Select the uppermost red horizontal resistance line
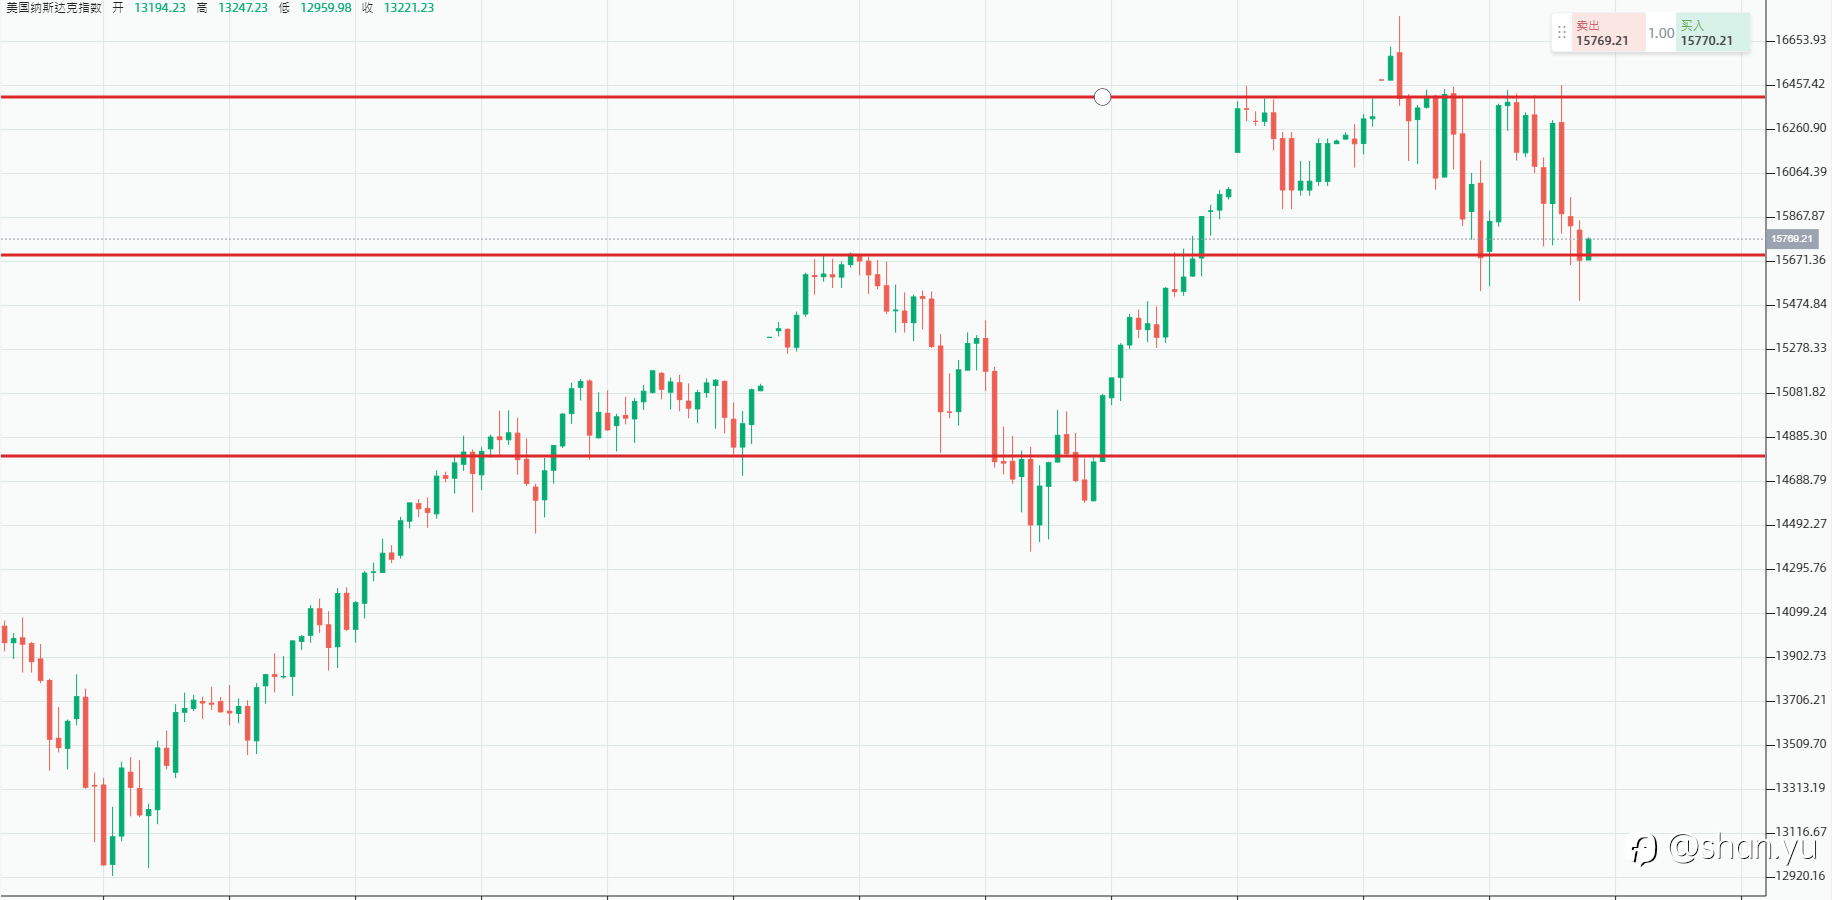The image size is (1838, 900). coord(600,97)
